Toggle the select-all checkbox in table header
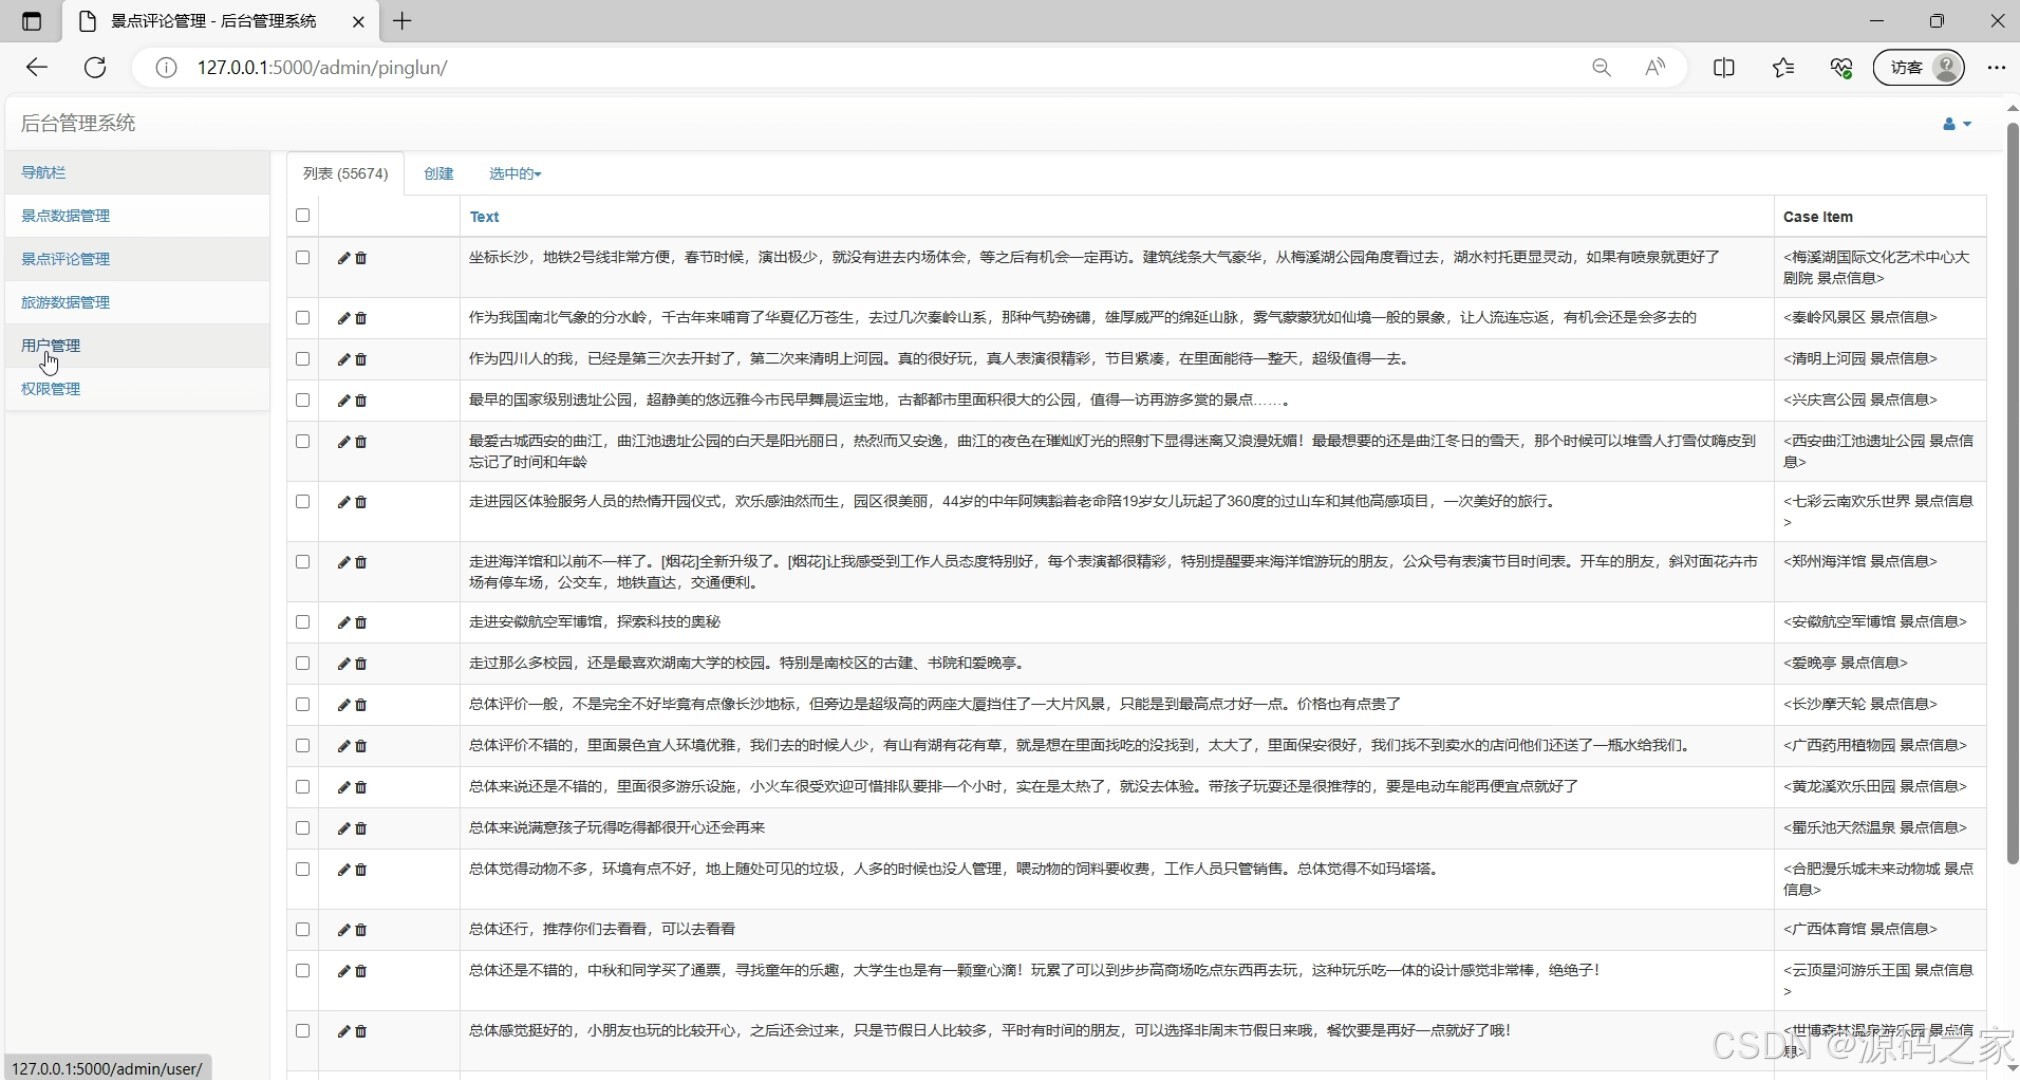The height and width of the screenshot is (1080, 2020). pyautogui.click(x=303, y=215)
